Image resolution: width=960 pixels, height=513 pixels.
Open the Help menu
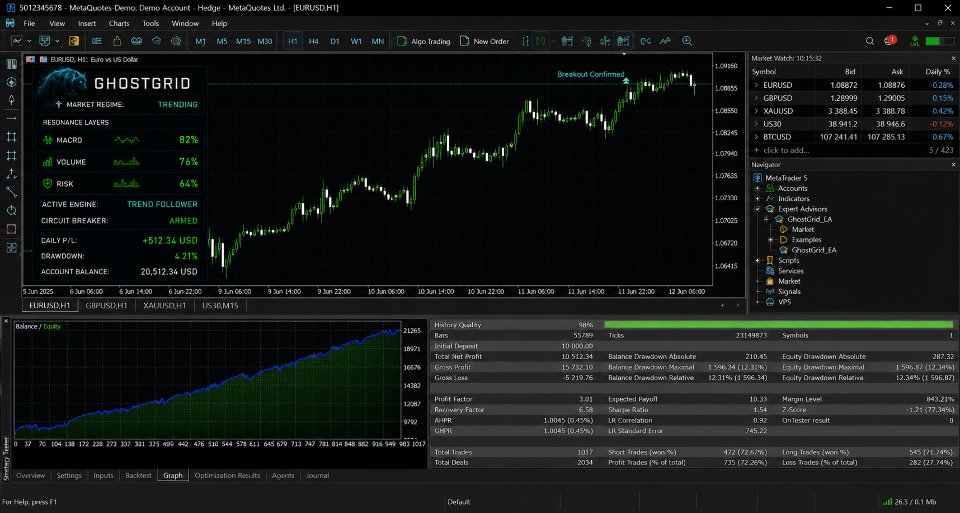point(219,23)
